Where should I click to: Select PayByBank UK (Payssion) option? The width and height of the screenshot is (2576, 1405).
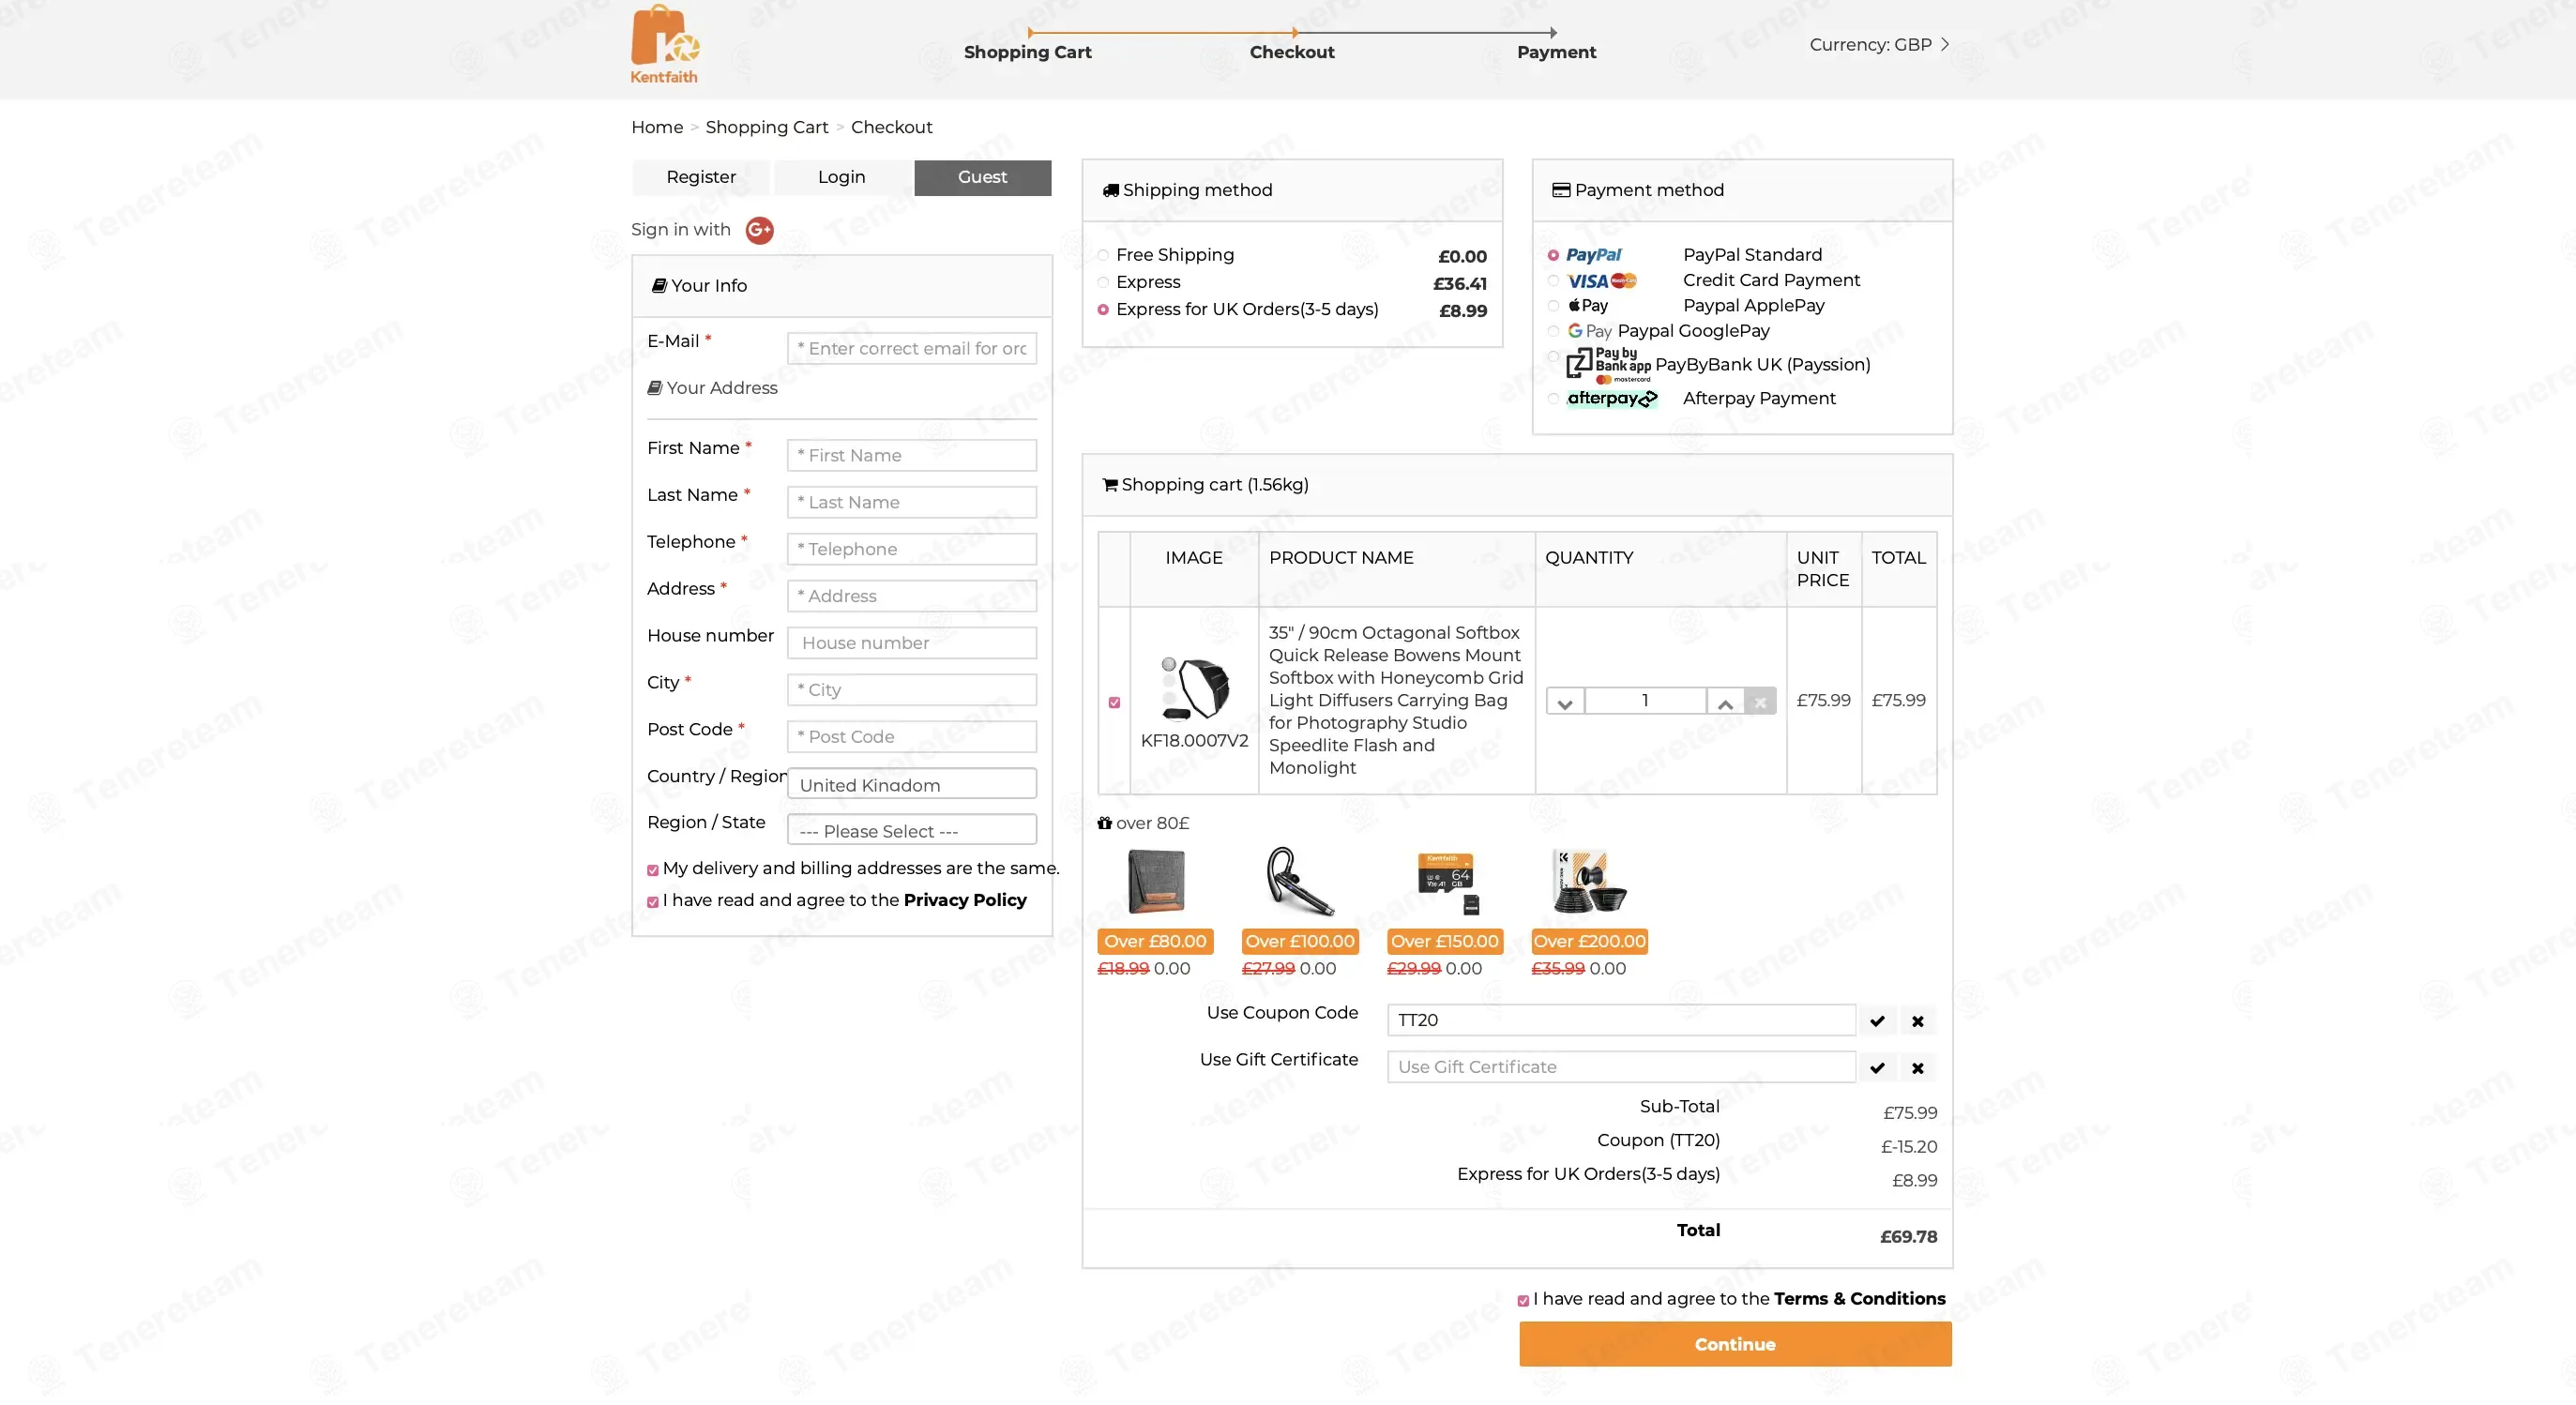click(x=1553, y=356)
